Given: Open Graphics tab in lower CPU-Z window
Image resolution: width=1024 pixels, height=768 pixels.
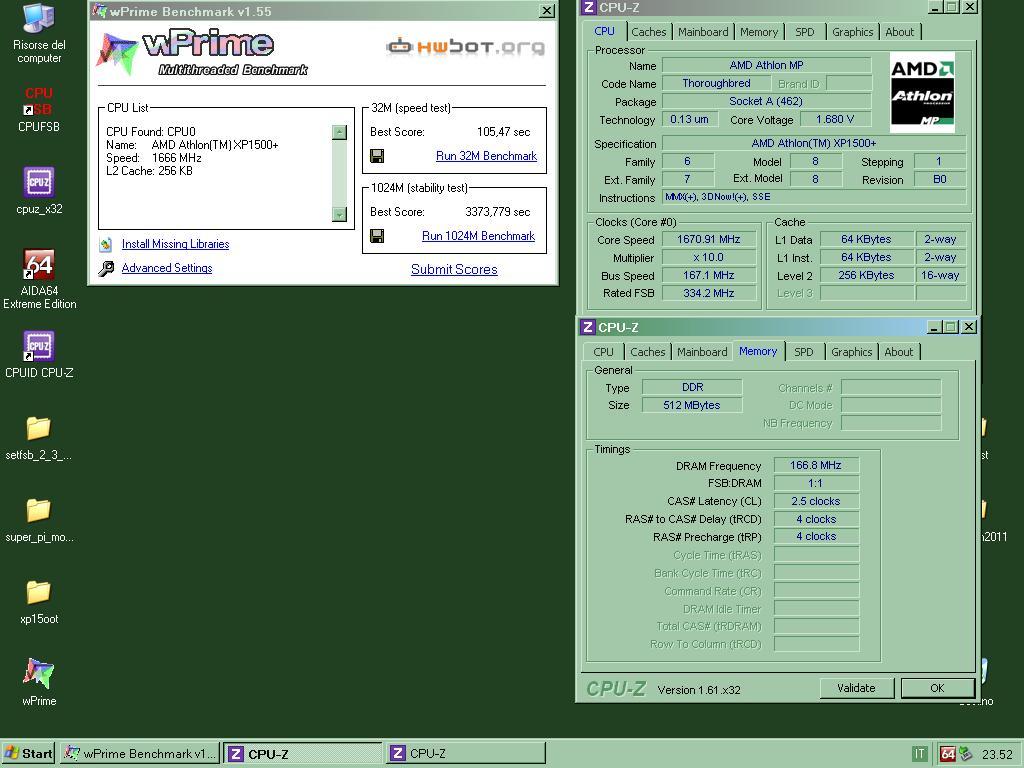Looking at the screenshot, I should 852,352.
